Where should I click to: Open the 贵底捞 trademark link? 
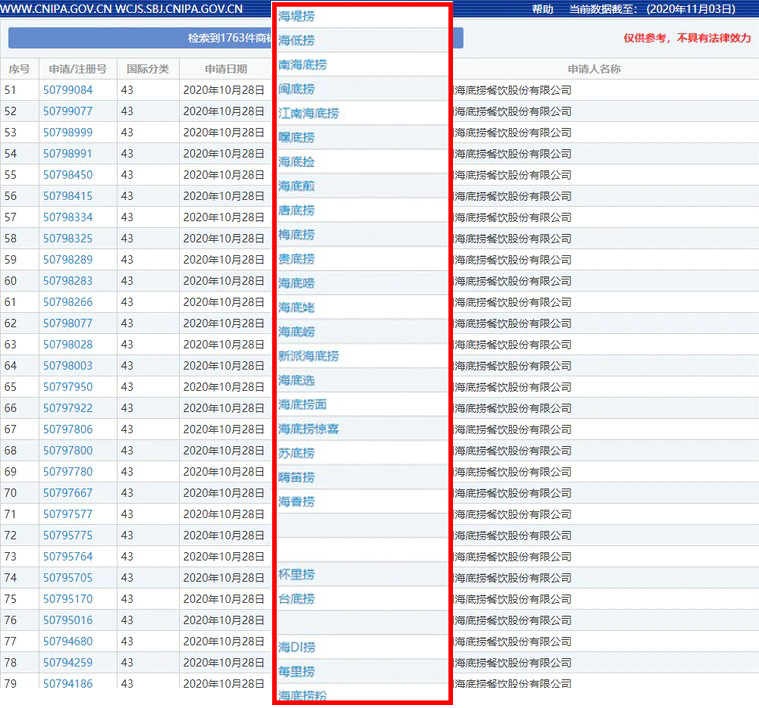click(296, 259)
